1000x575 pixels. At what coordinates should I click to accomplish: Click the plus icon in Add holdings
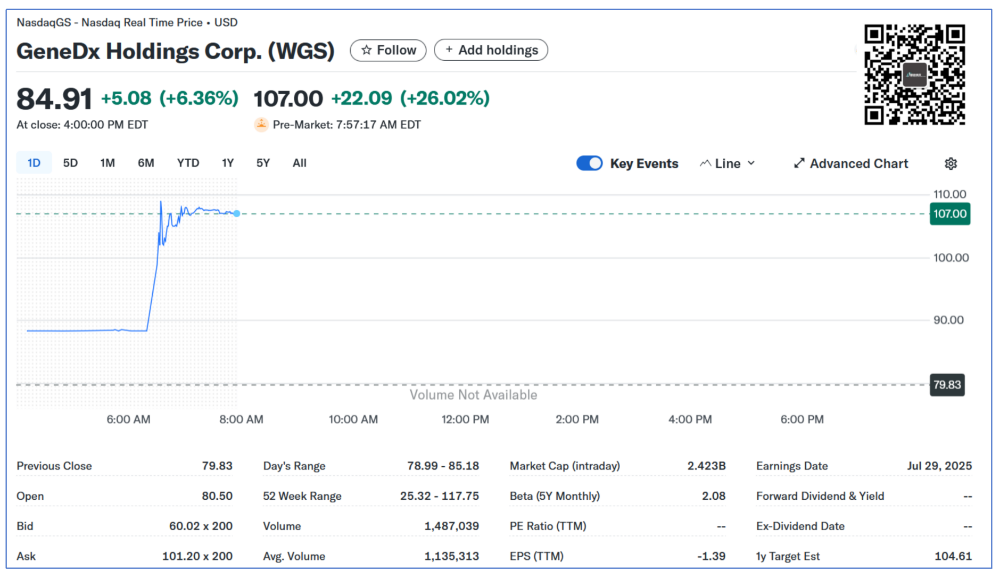pos(449,50)
